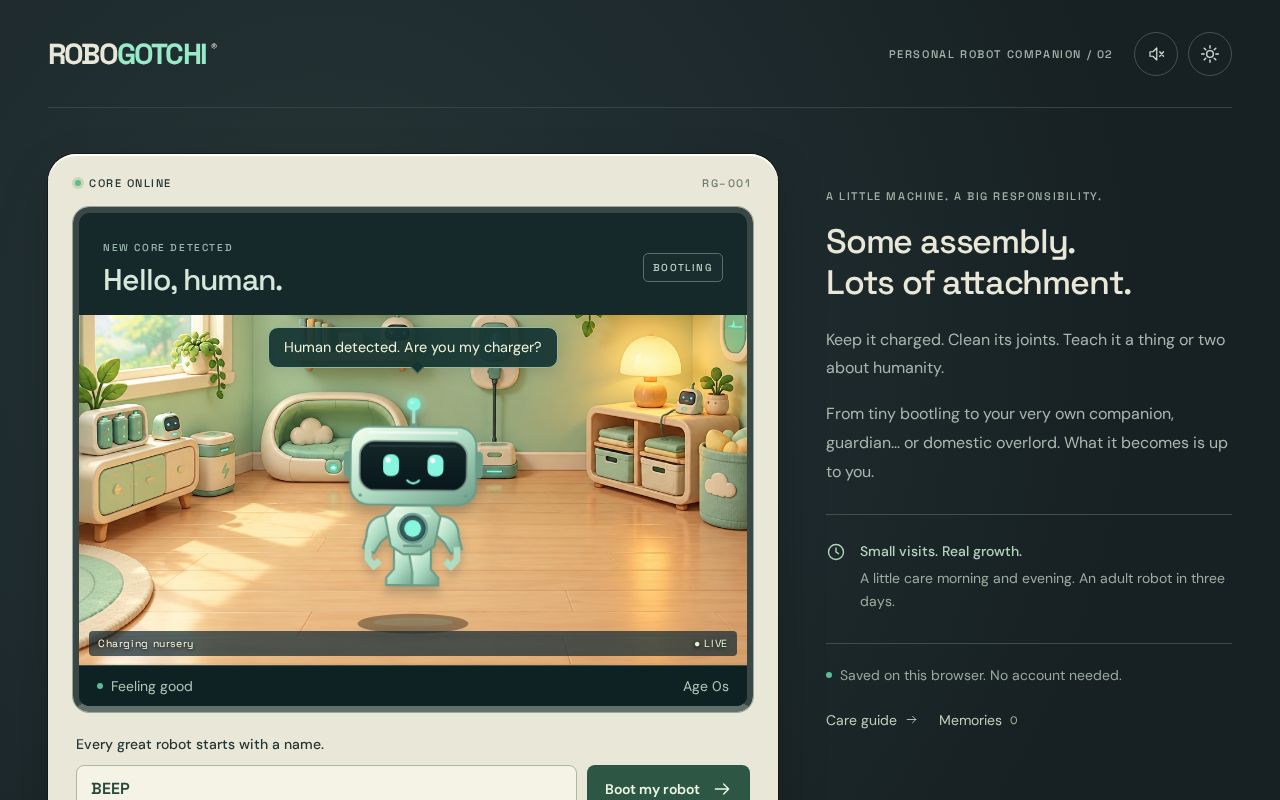
Task: Click the 'Hello, human.' heading
Action: (193, 280)
